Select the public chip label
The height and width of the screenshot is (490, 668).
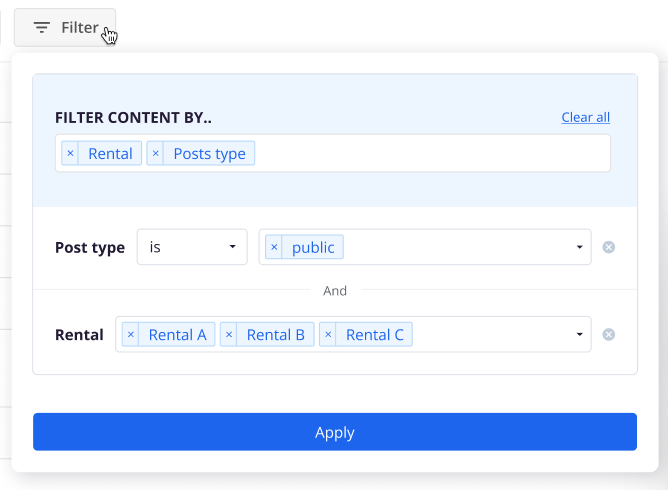(313, 247)
